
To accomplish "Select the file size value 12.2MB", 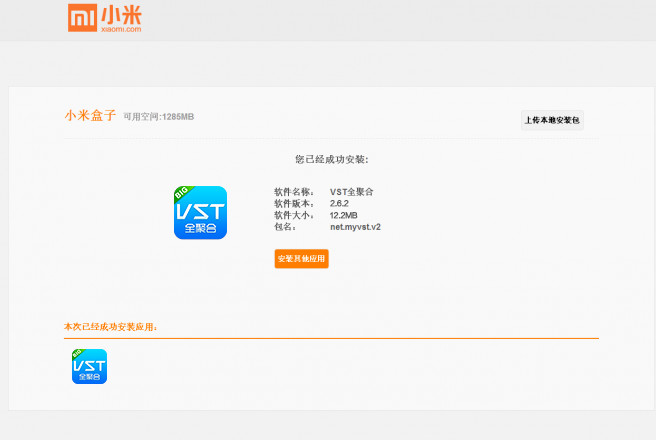I will click(x=344, y=215).
